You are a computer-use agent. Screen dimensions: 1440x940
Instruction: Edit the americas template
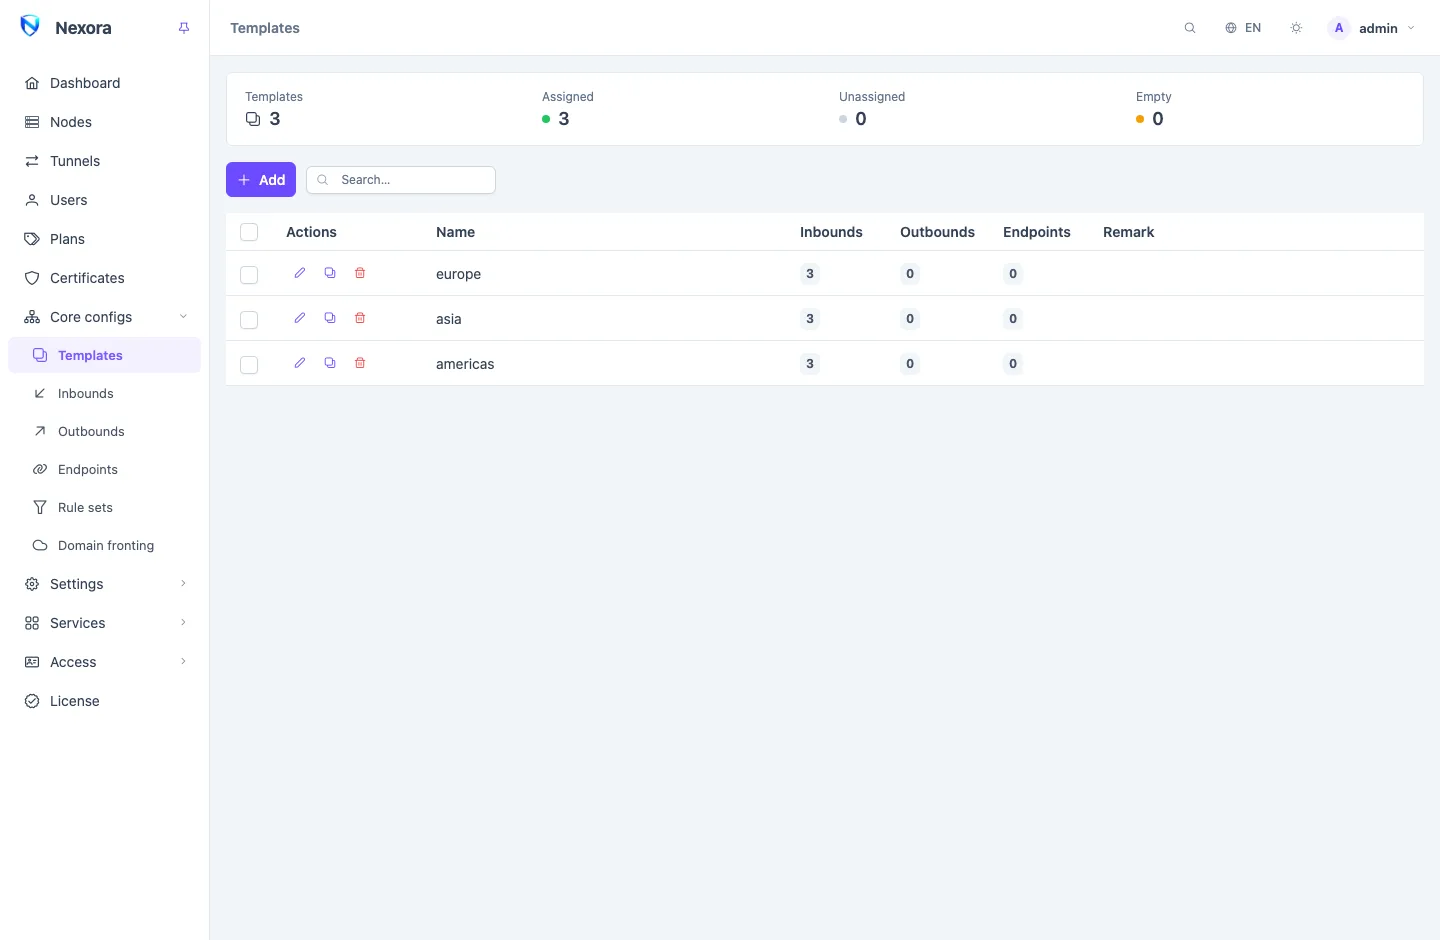pos(300,363)
